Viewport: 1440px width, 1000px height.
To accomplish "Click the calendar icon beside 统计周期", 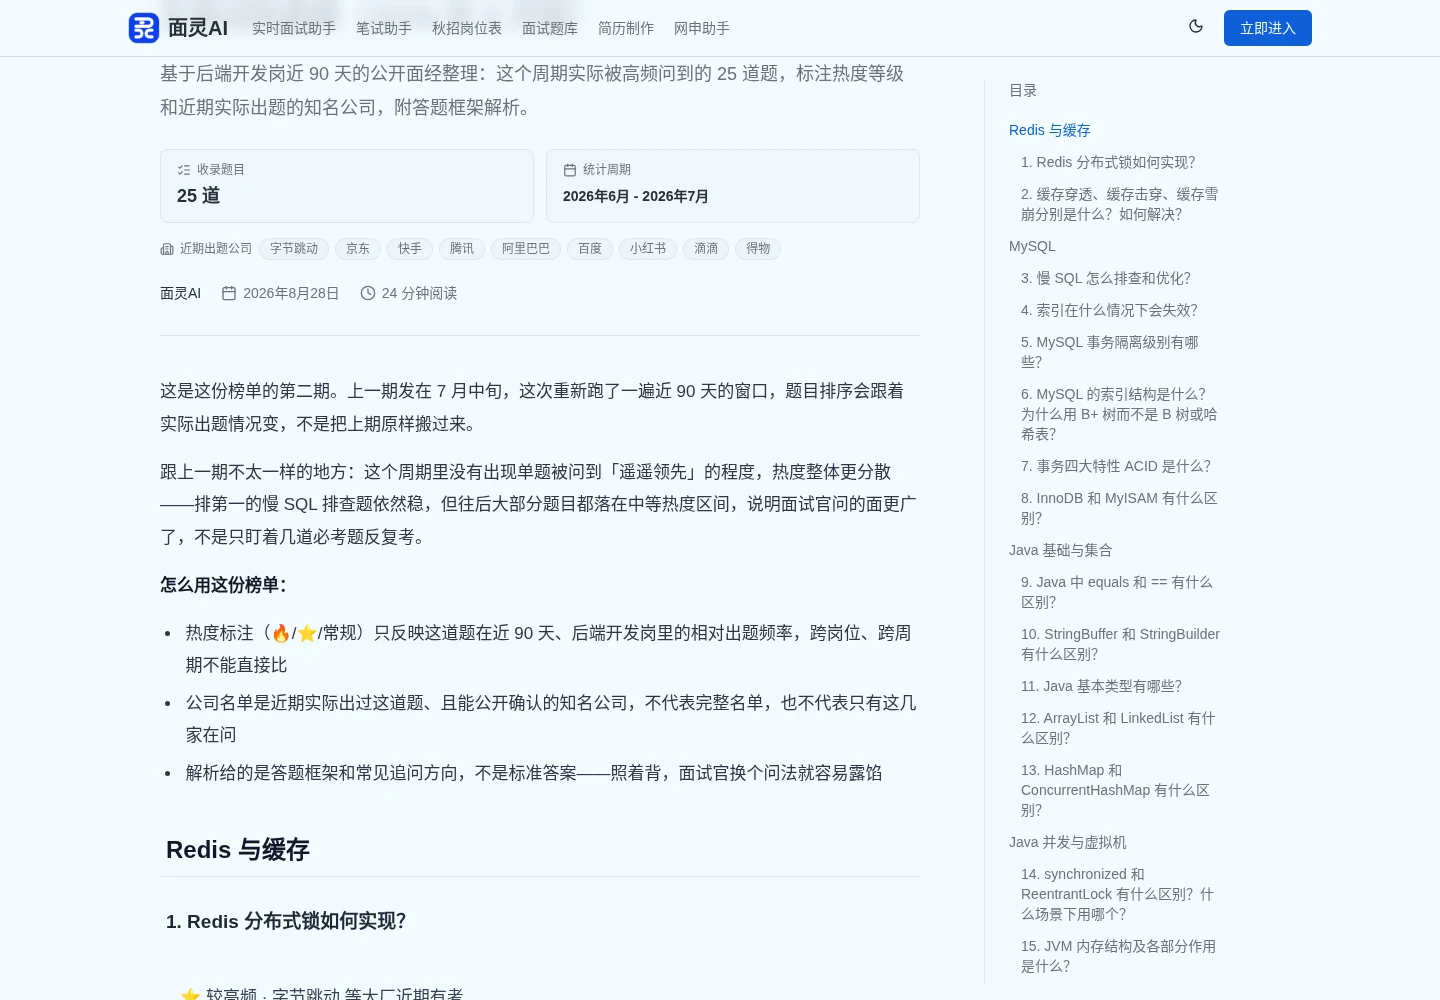I will (x=570, y=170).
